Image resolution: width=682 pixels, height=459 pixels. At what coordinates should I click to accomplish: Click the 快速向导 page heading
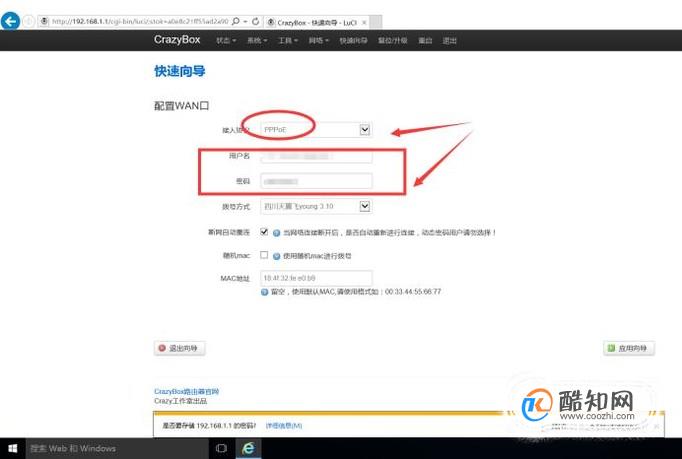180,71
